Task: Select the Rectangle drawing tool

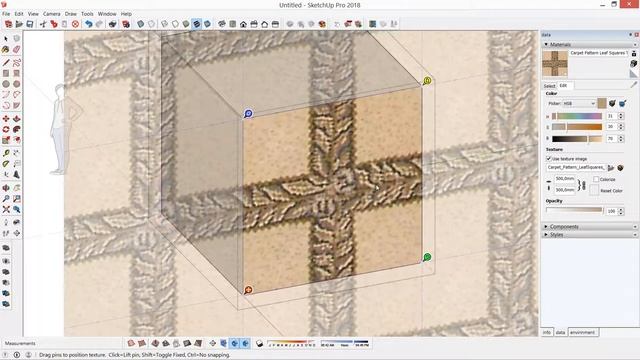Action: coord(6,73)
